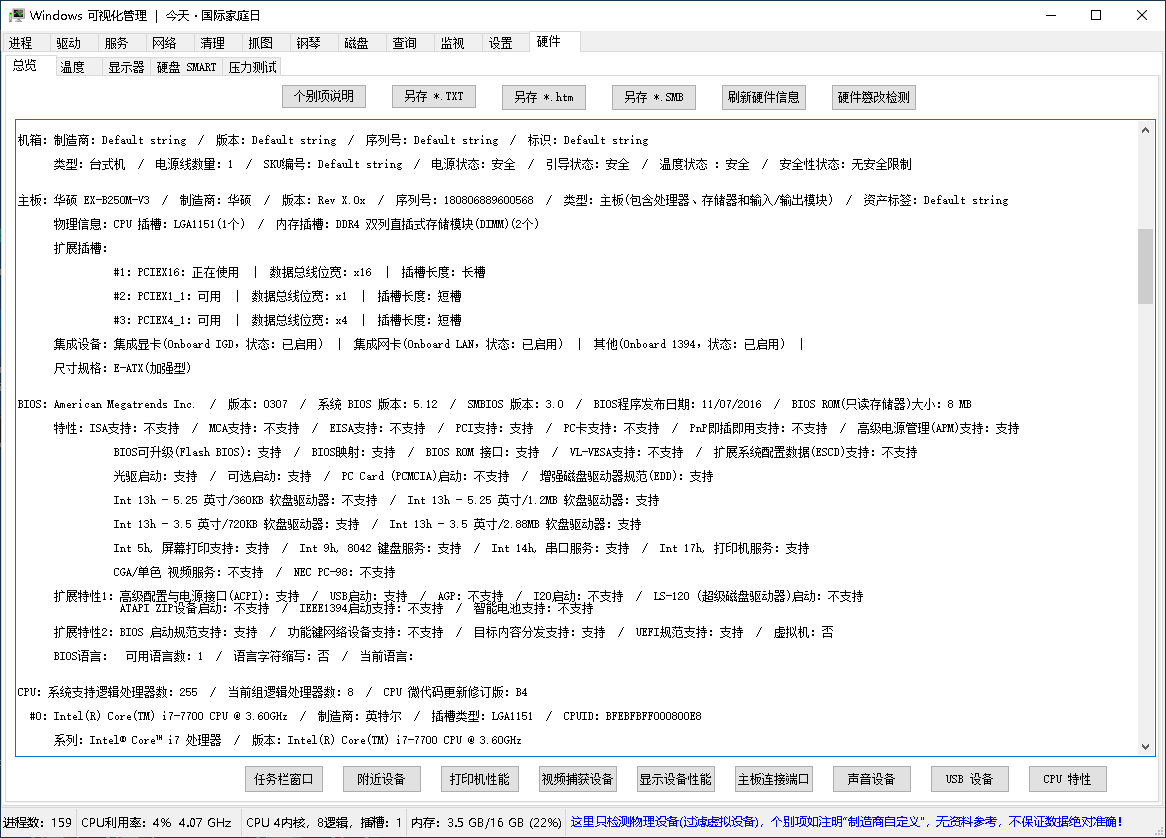Click Intel(R) Core(TM) i7-7700 CPU #0 line
Screen dimensions: 1166x838
tap(158, 716)
